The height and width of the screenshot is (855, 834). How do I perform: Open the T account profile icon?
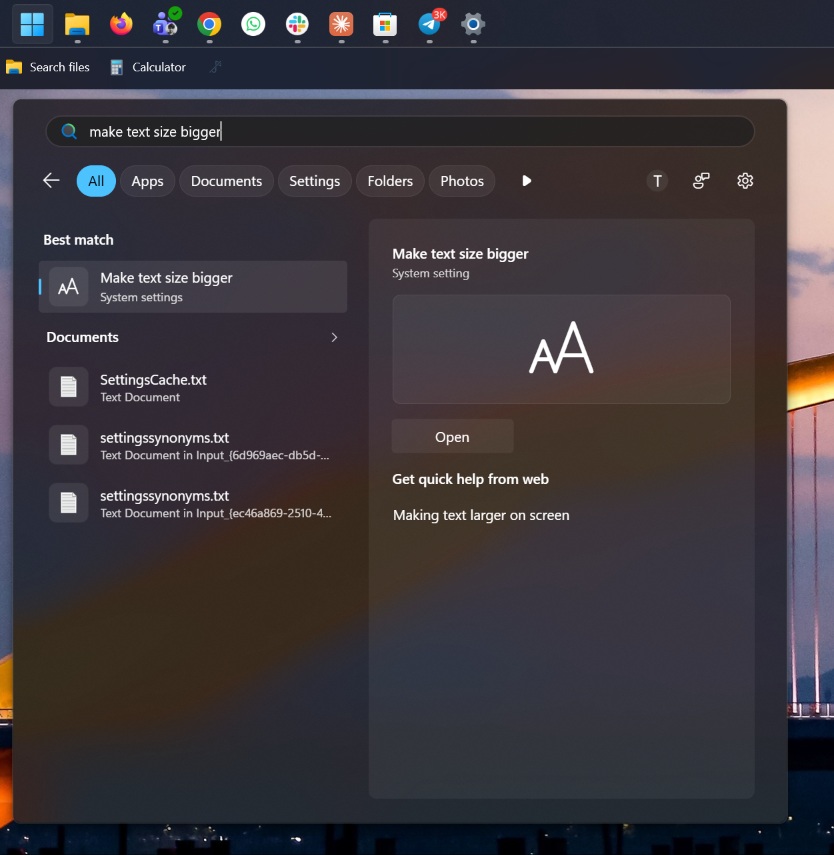[x=657, y=180]
